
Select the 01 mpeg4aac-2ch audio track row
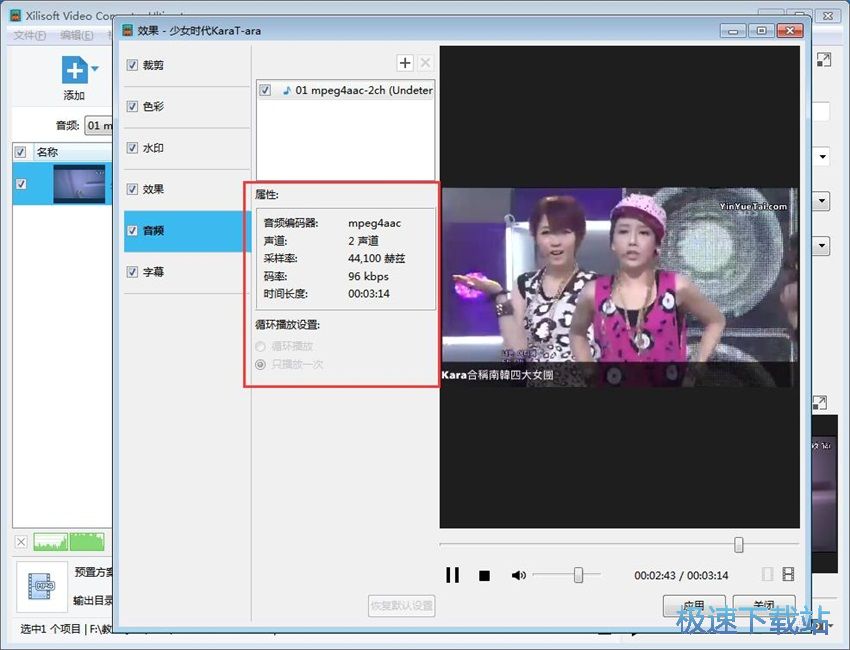[x=345, y=90]
